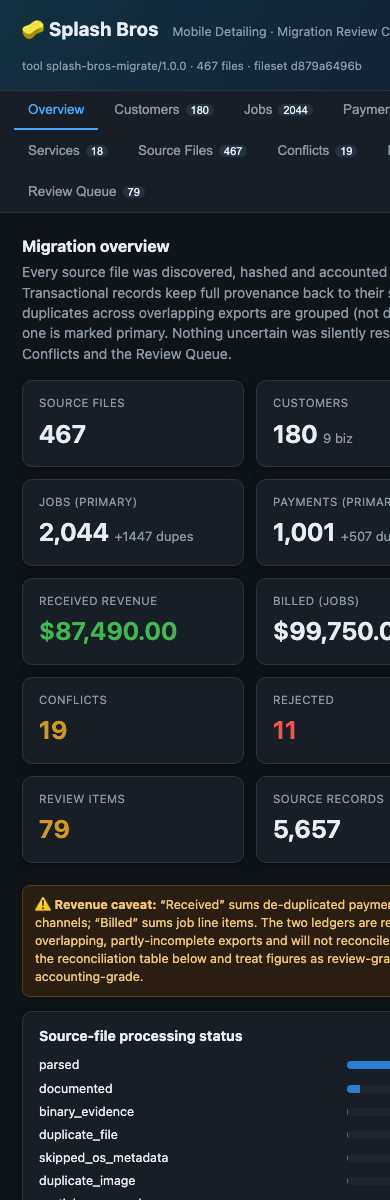This screenshot has height=1200, width=390.
Task: Click the 'skipped_os_metadata' status label
Action: click(x=104, y=1157)
